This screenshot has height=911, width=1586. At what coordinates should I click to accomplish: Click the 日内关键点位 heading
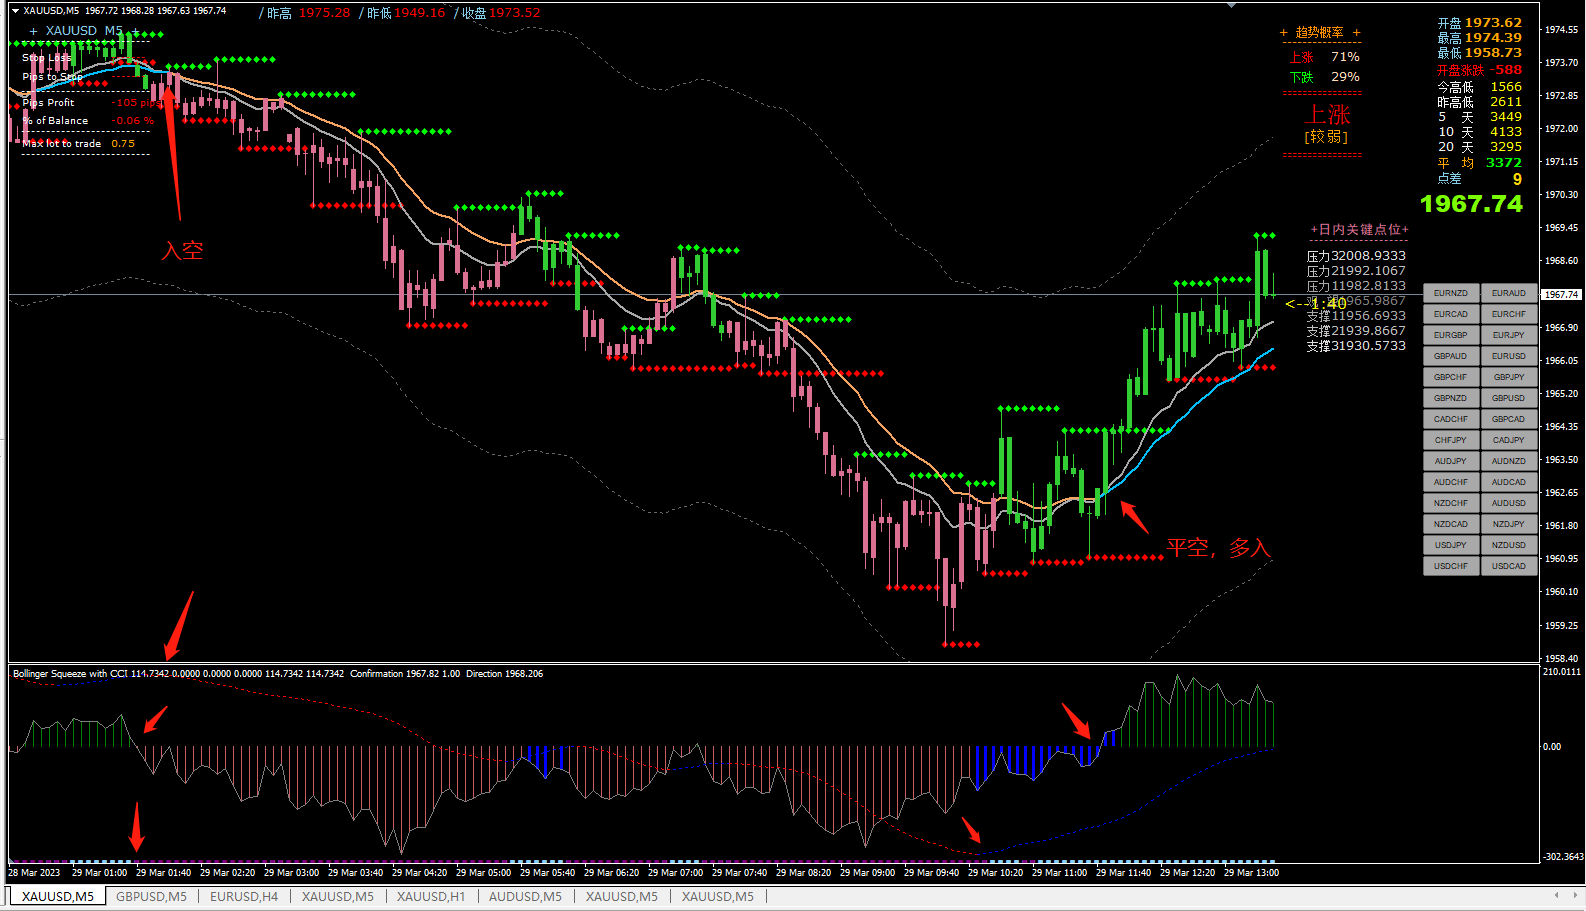(1359, 230)
